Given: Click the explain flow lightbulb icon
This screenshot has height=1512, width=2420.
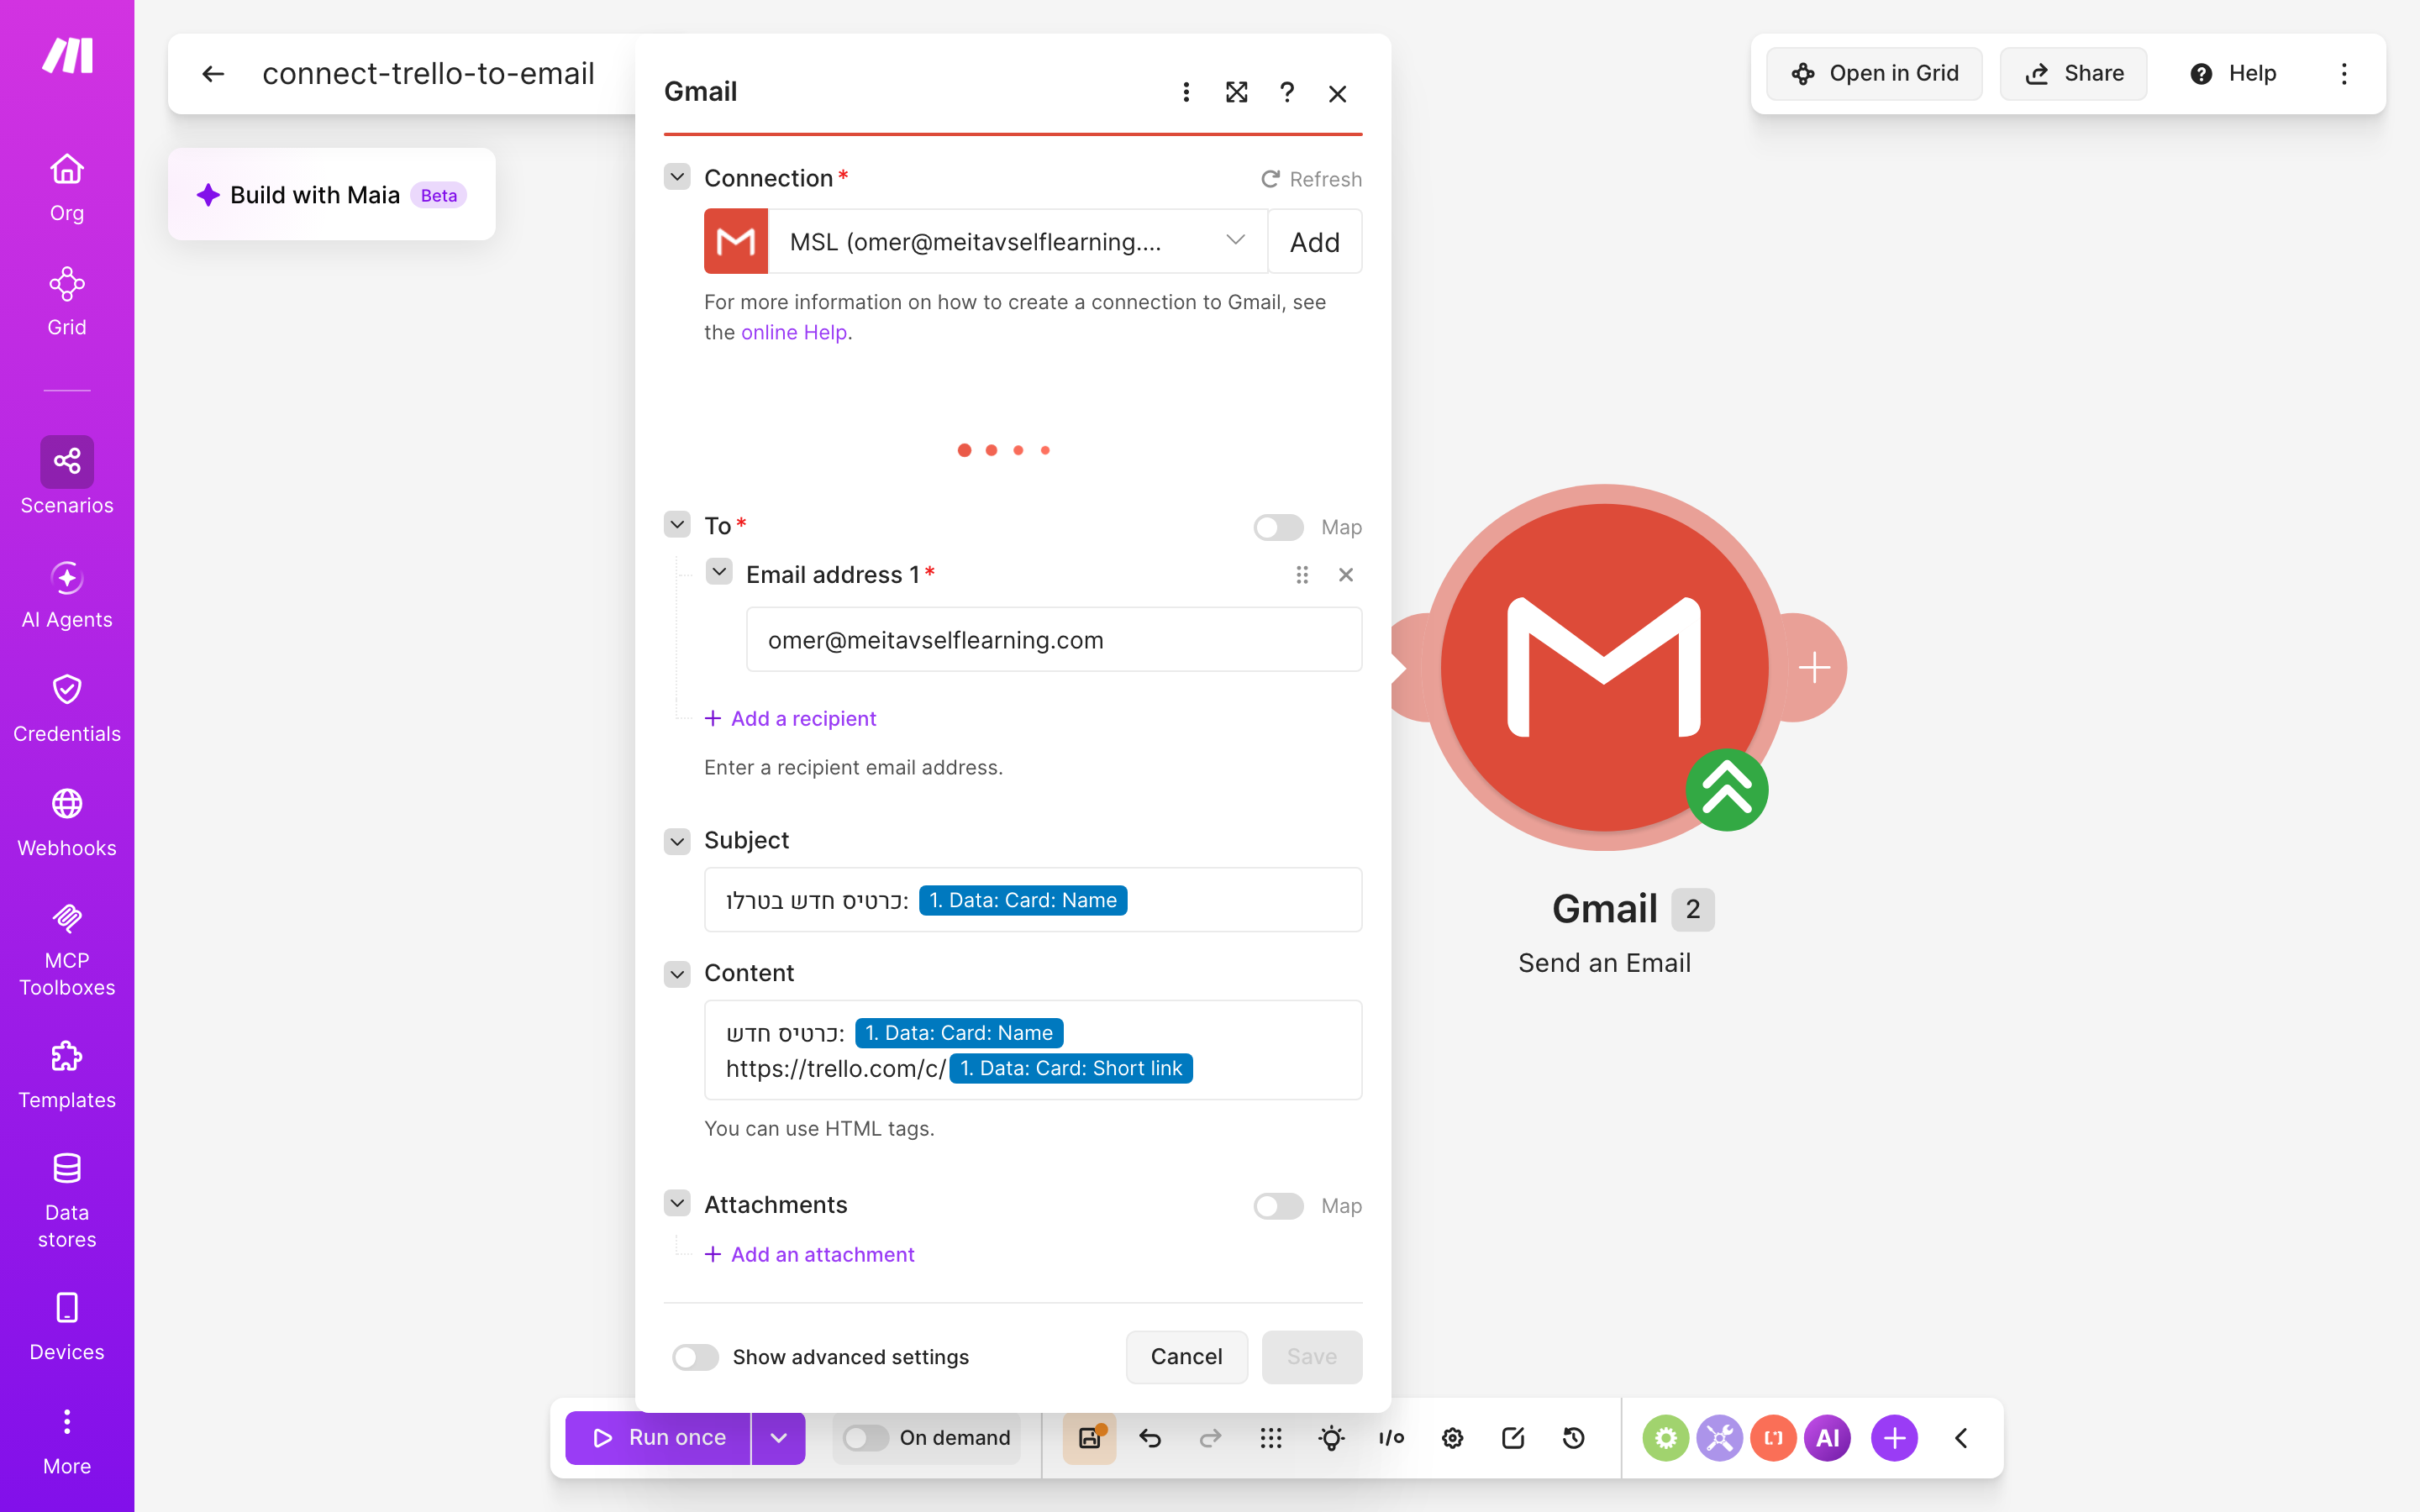Looking at the screenshot, I should click(1331, 1438).
